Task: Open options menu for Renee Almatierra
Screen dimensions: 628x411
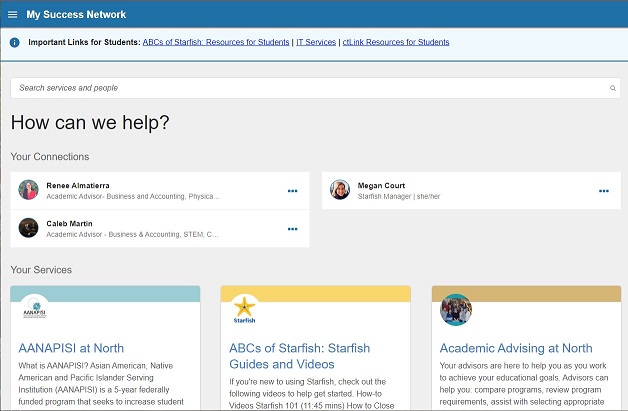Action: click(x=292, y=190)
